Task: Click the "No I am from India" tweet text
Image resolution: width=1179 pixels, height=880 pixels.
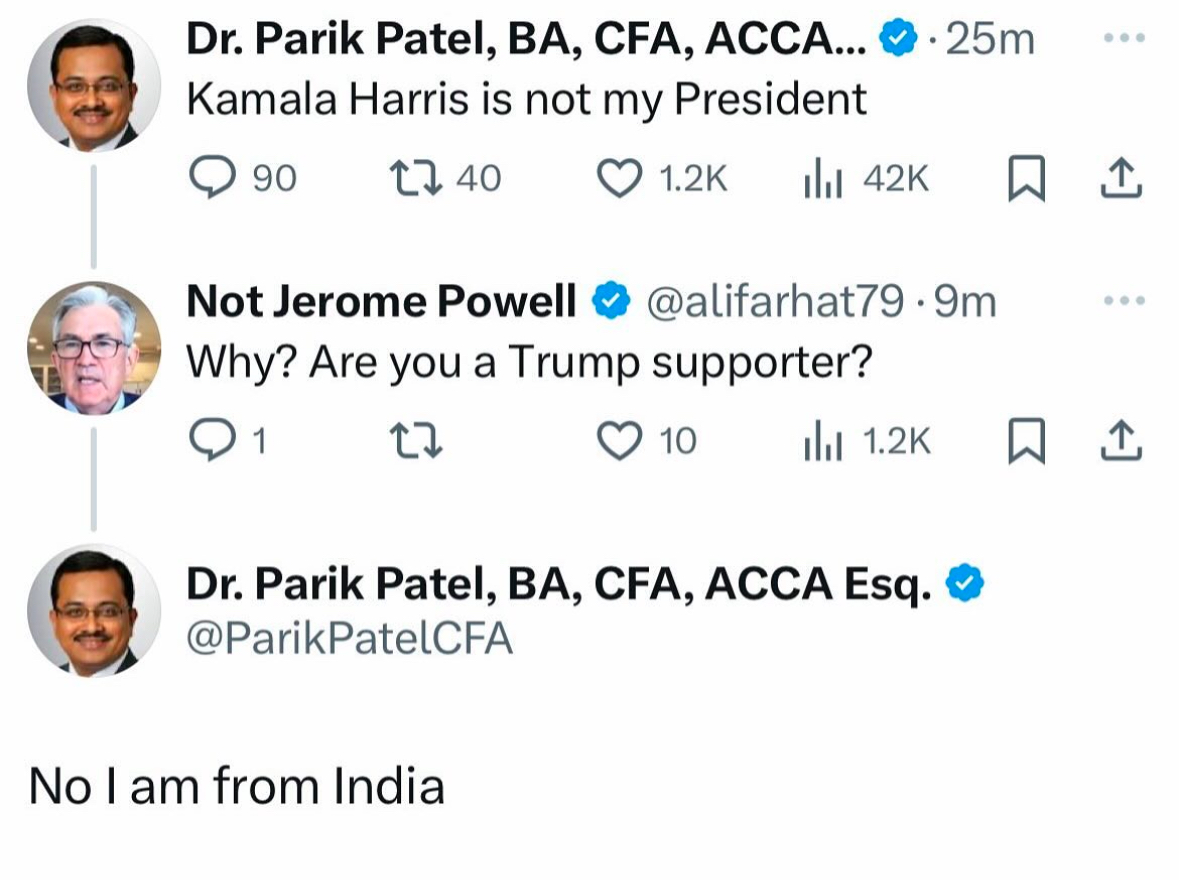Action: click(236, 786)
